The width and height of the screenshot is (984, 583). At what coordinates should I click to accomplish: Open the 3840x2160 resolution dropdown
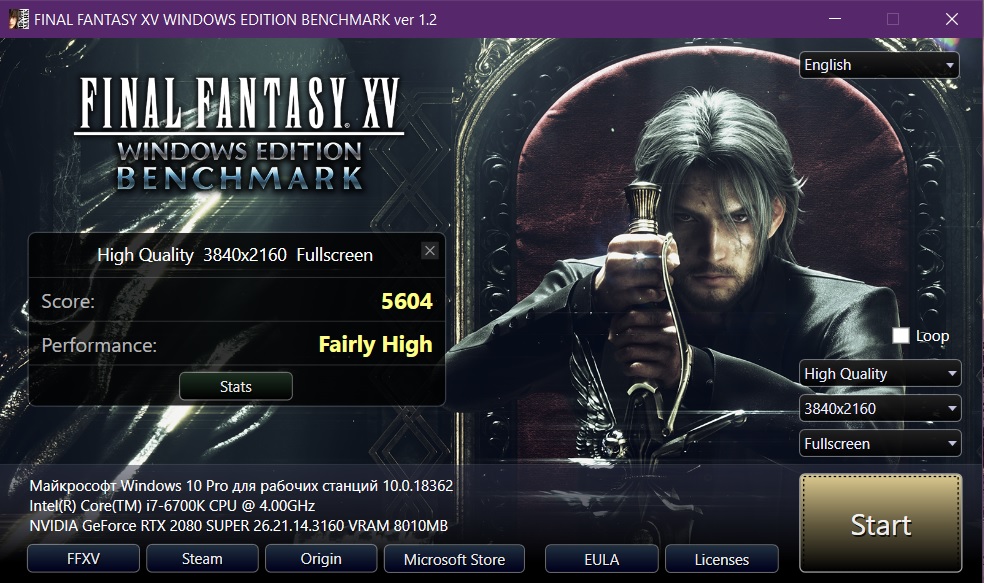[x=880, y=409]
